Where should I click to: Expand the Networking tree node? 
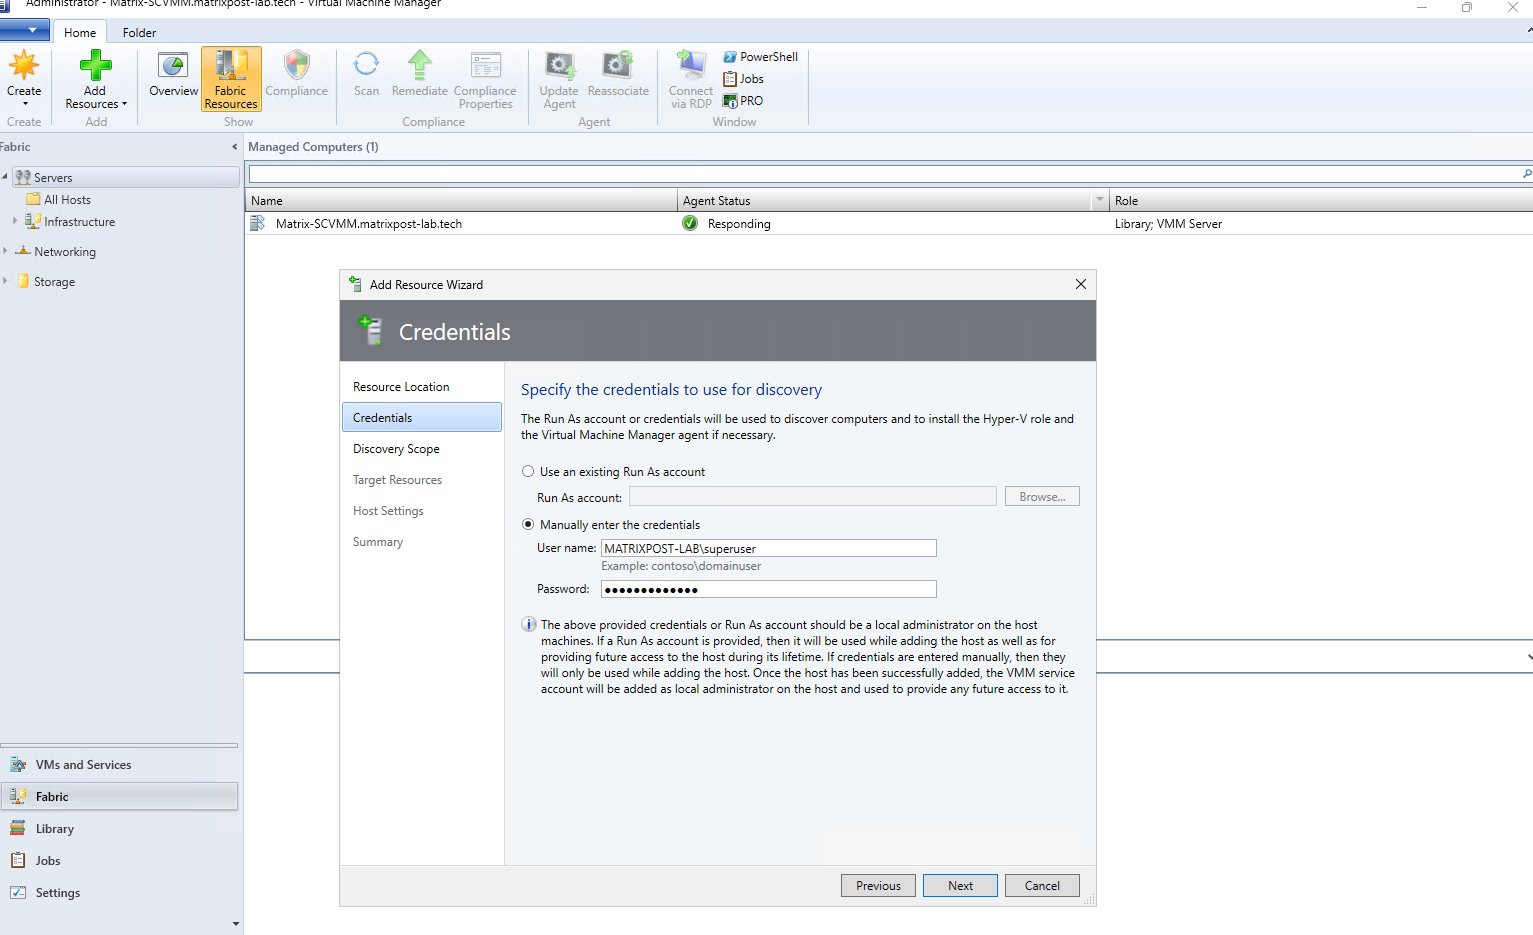[x=5, y=251]
